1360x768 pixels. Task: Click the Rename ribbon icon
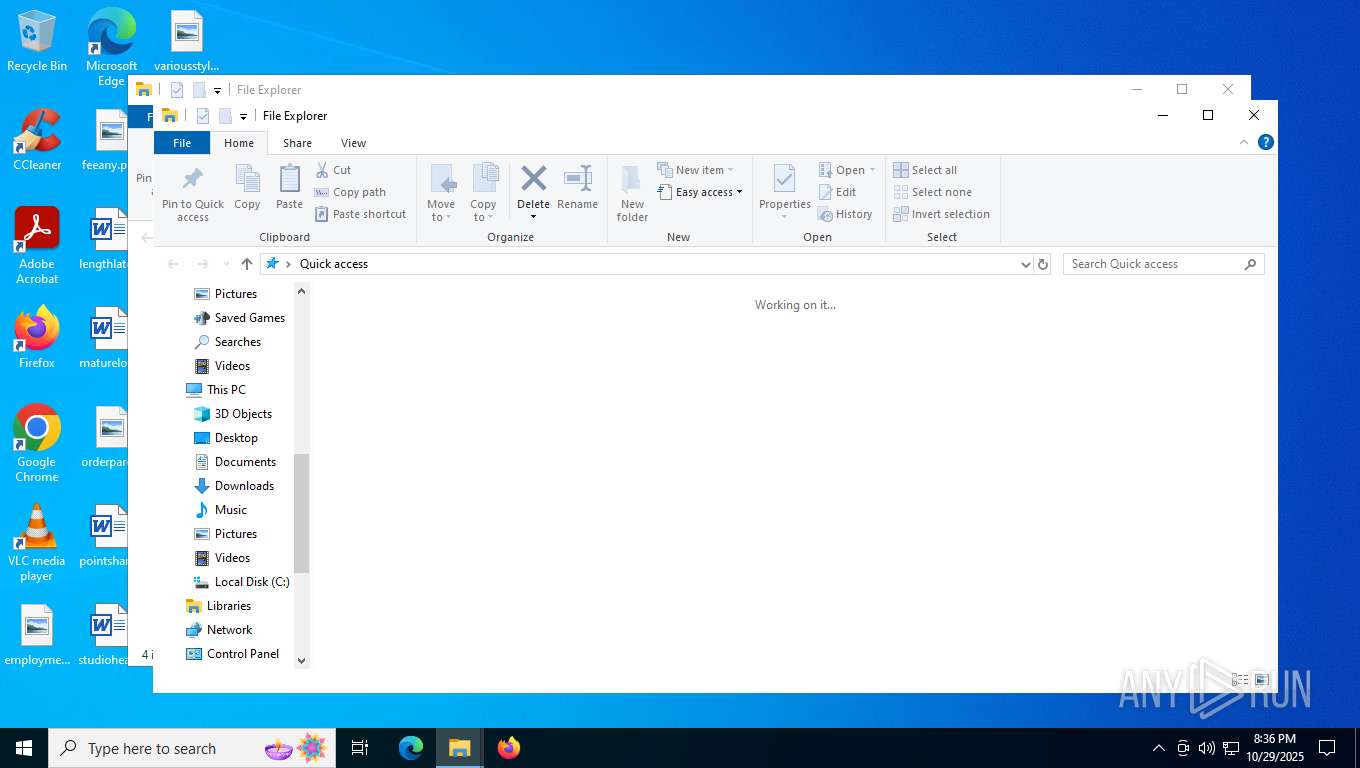tap(578, 179)
